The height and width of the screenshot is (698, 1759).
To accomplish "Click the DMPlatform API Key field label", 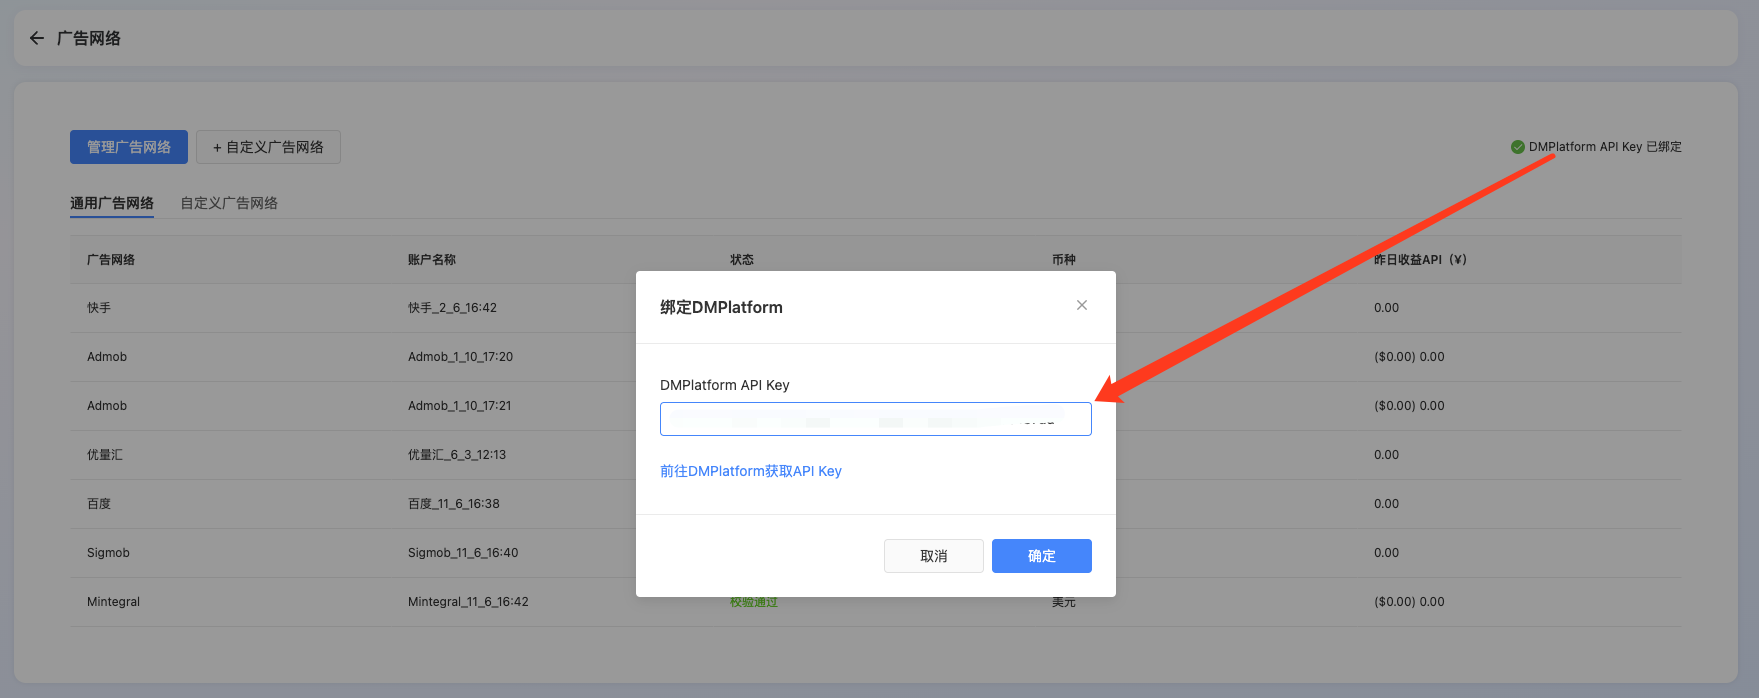I will click(x=725, y=385).
